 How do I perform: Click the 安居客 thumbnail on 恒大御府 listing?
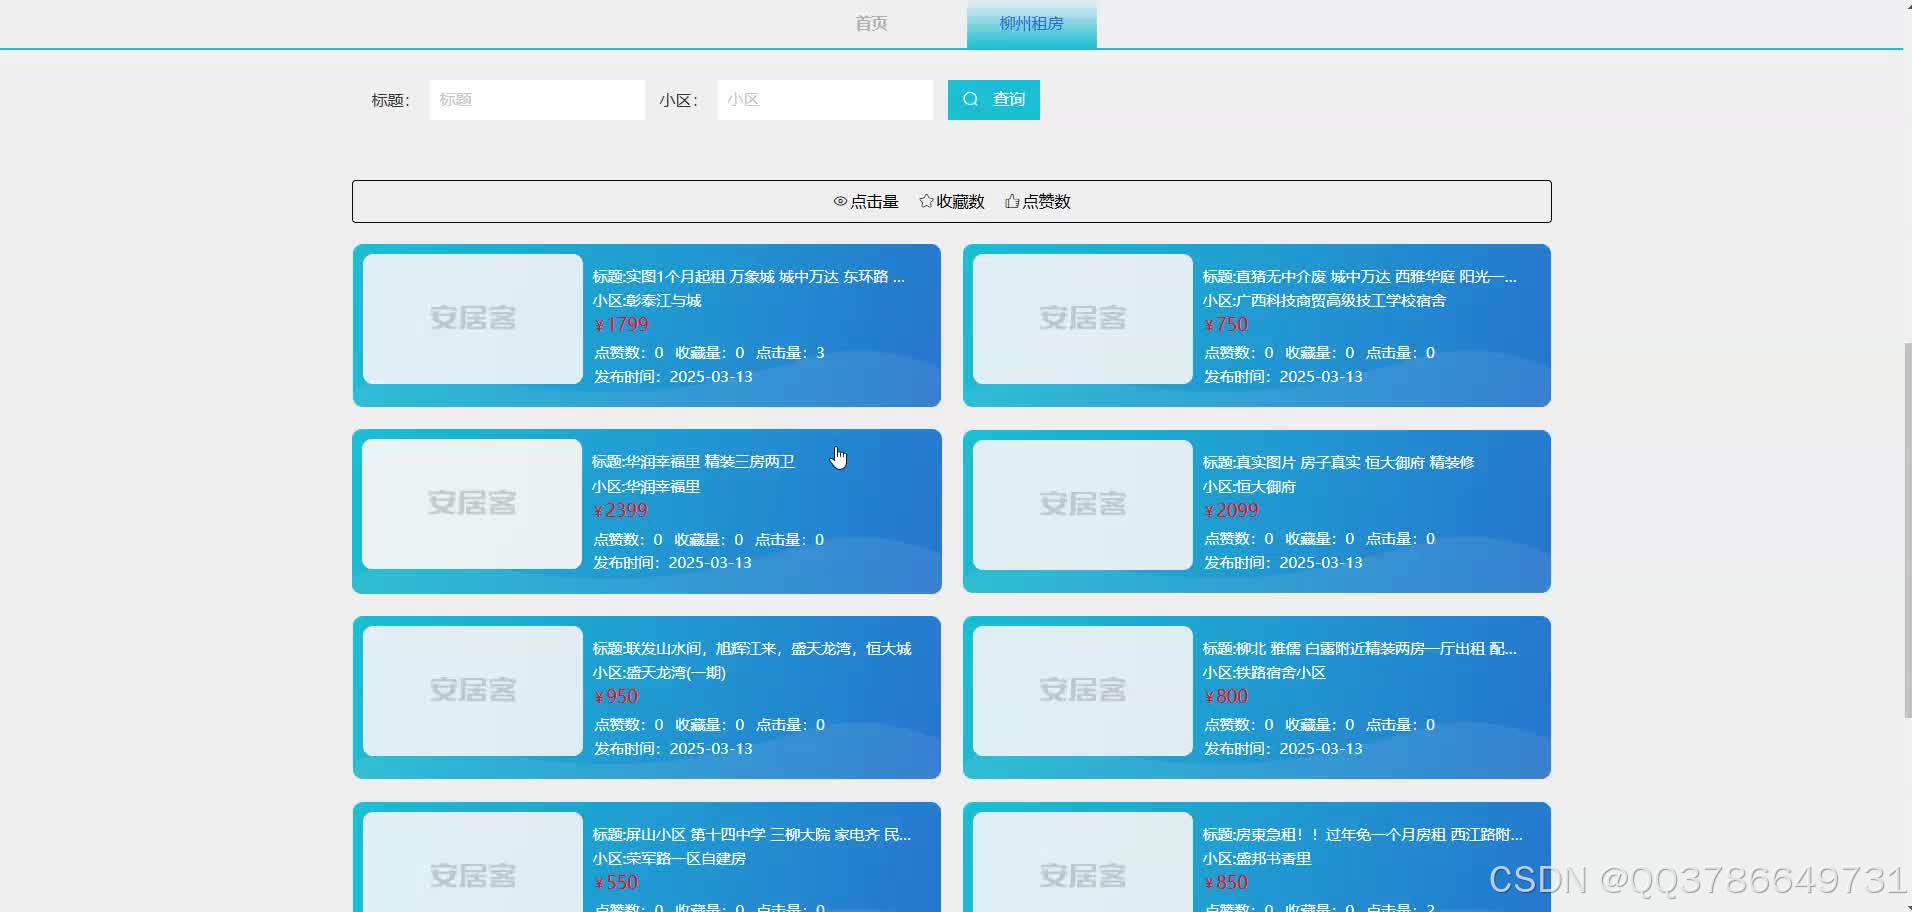point(1080,503)
